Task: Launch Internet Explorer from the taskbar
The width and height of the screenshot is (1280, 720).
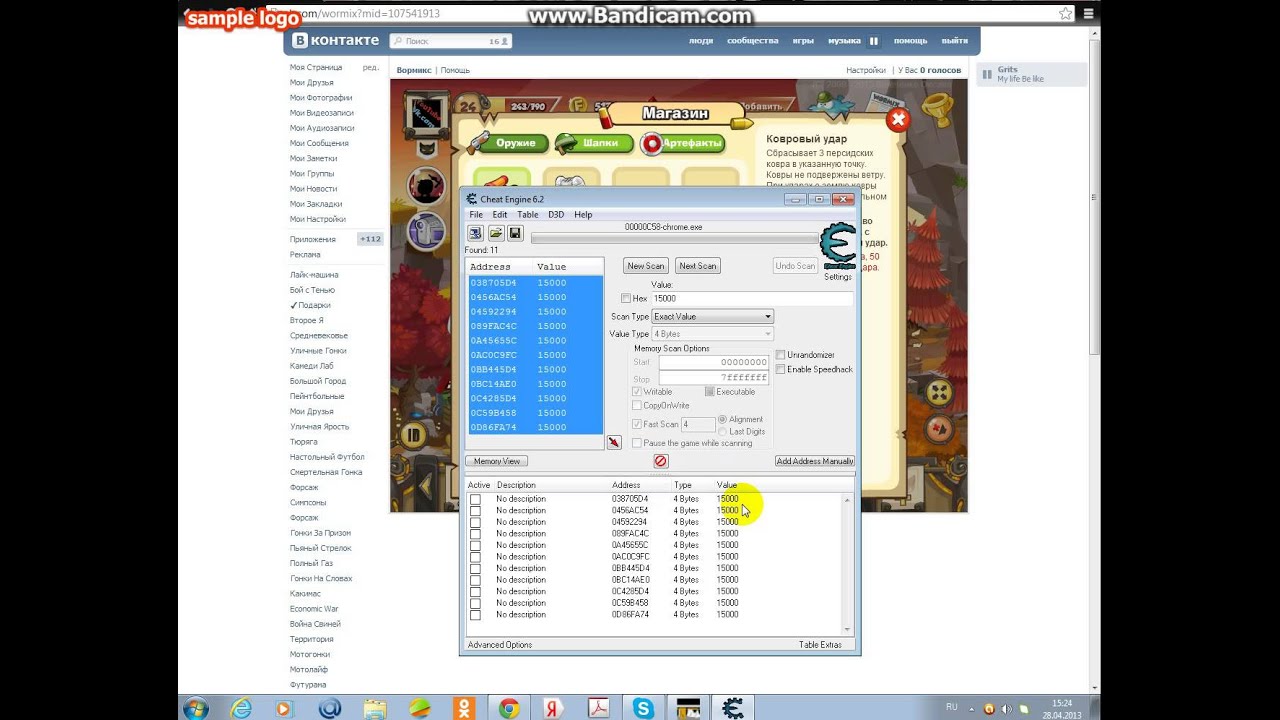Action: coord(241,708)
